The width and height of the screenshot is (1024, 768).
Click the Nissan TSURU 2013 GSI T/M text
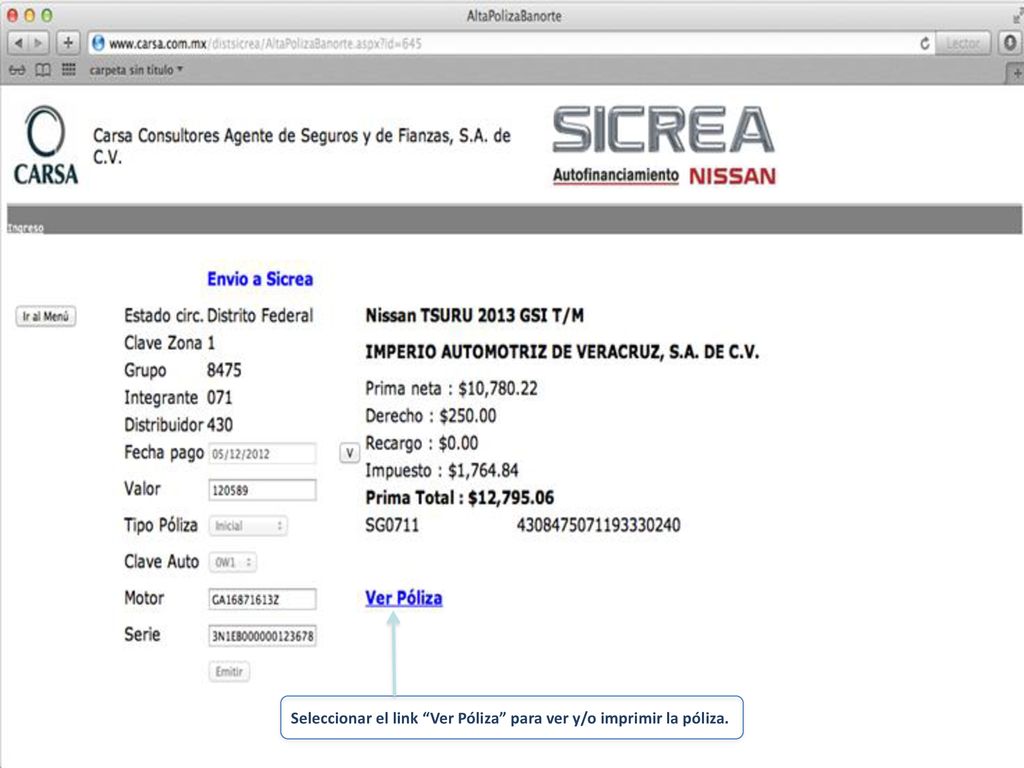(475, 315)
